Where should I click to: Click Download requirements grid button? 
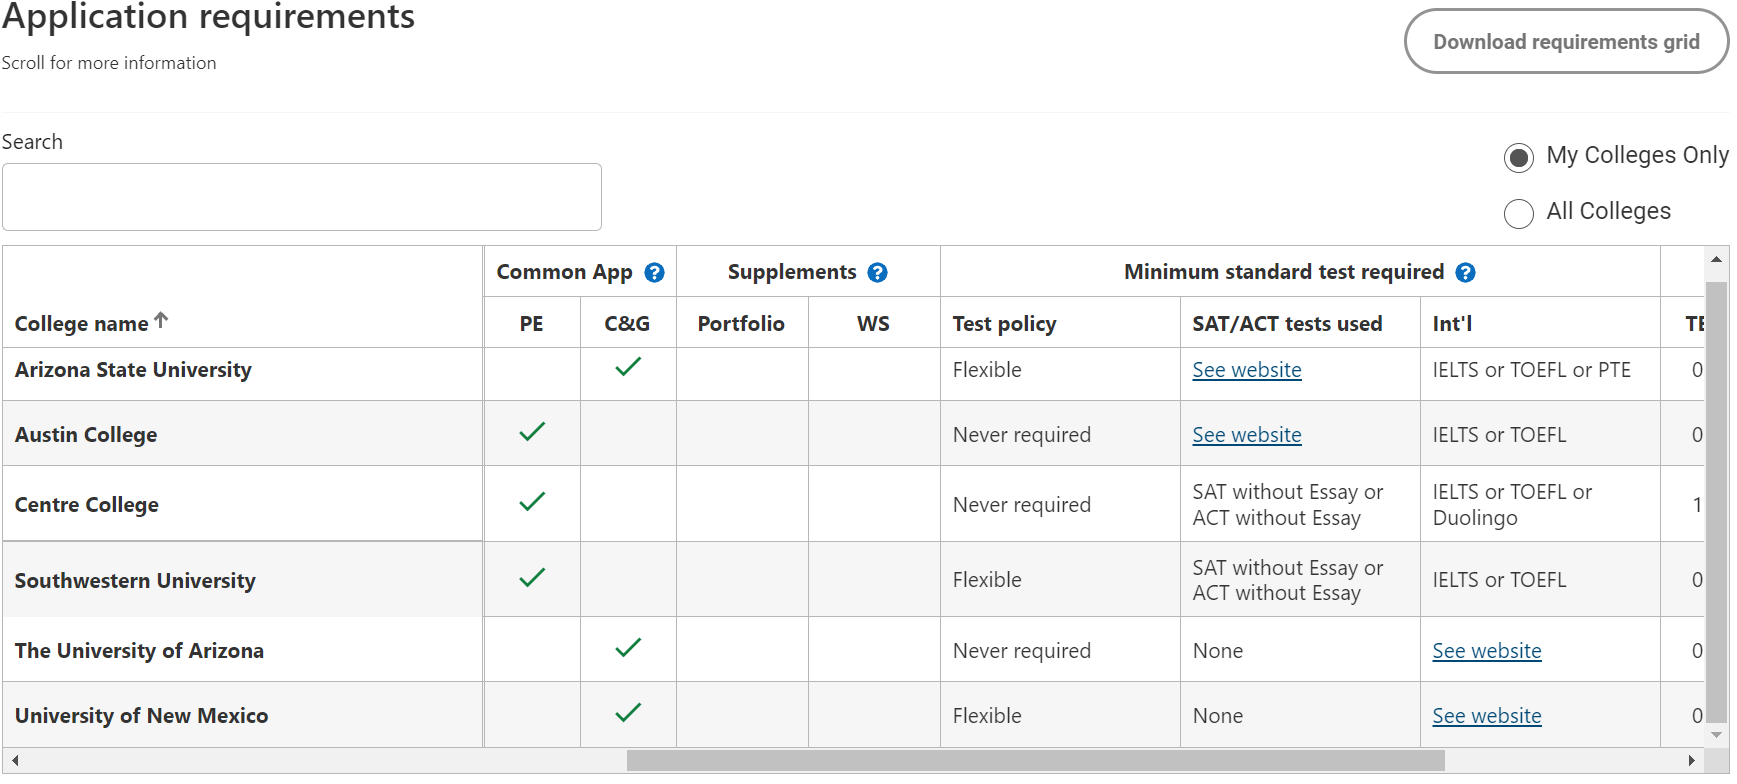[1566, 42]
